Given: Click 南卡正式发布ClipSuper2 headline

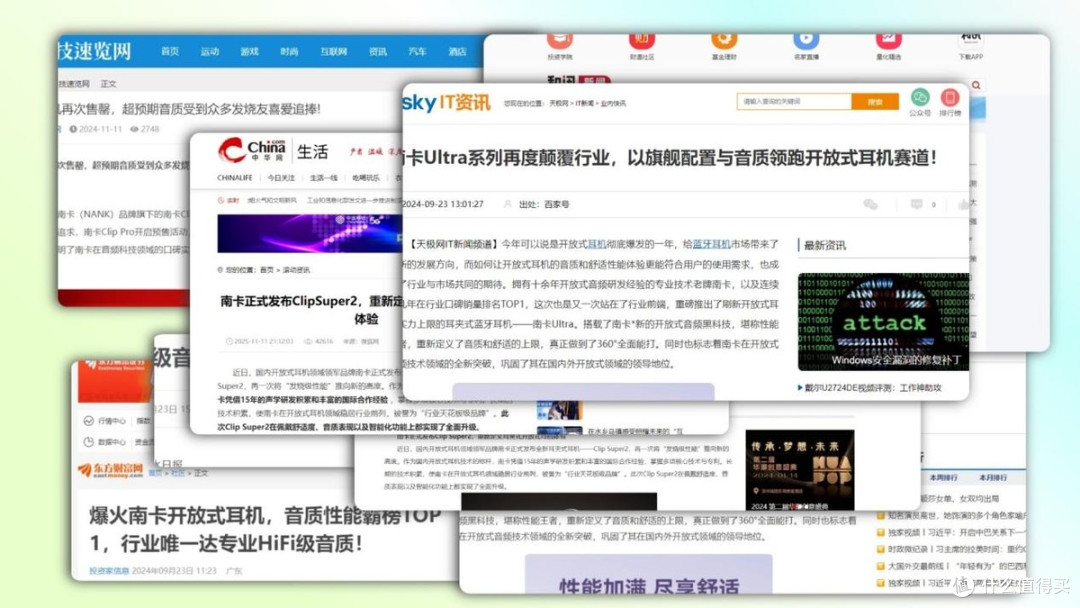Looking at the screenshot, I should tap(311, 309).
